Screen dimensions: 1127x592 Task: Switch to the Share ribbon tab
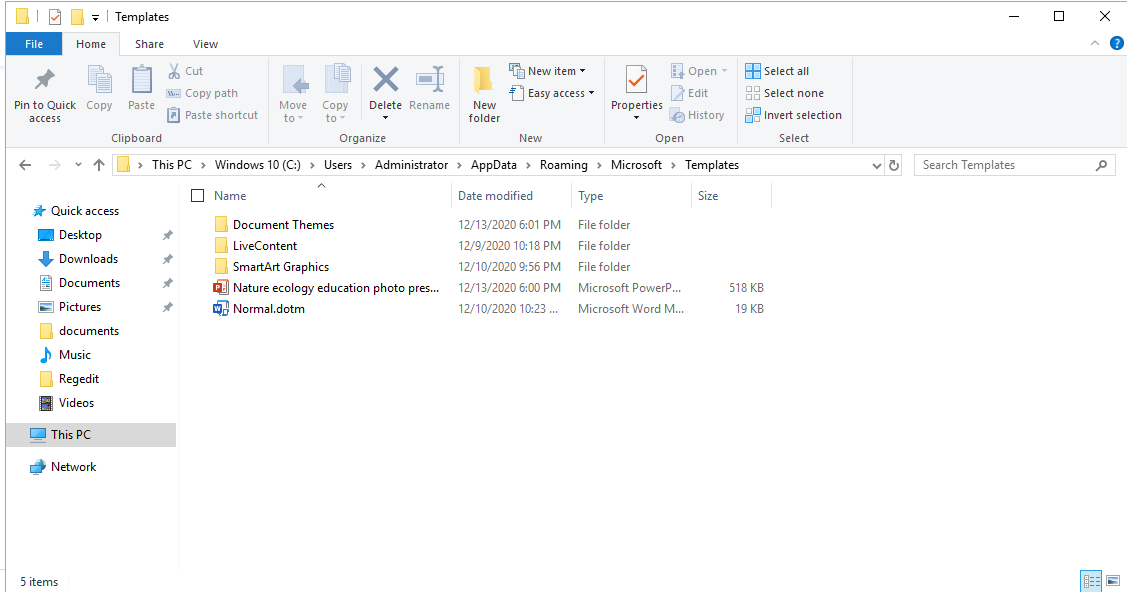click(x=149, y=44)
